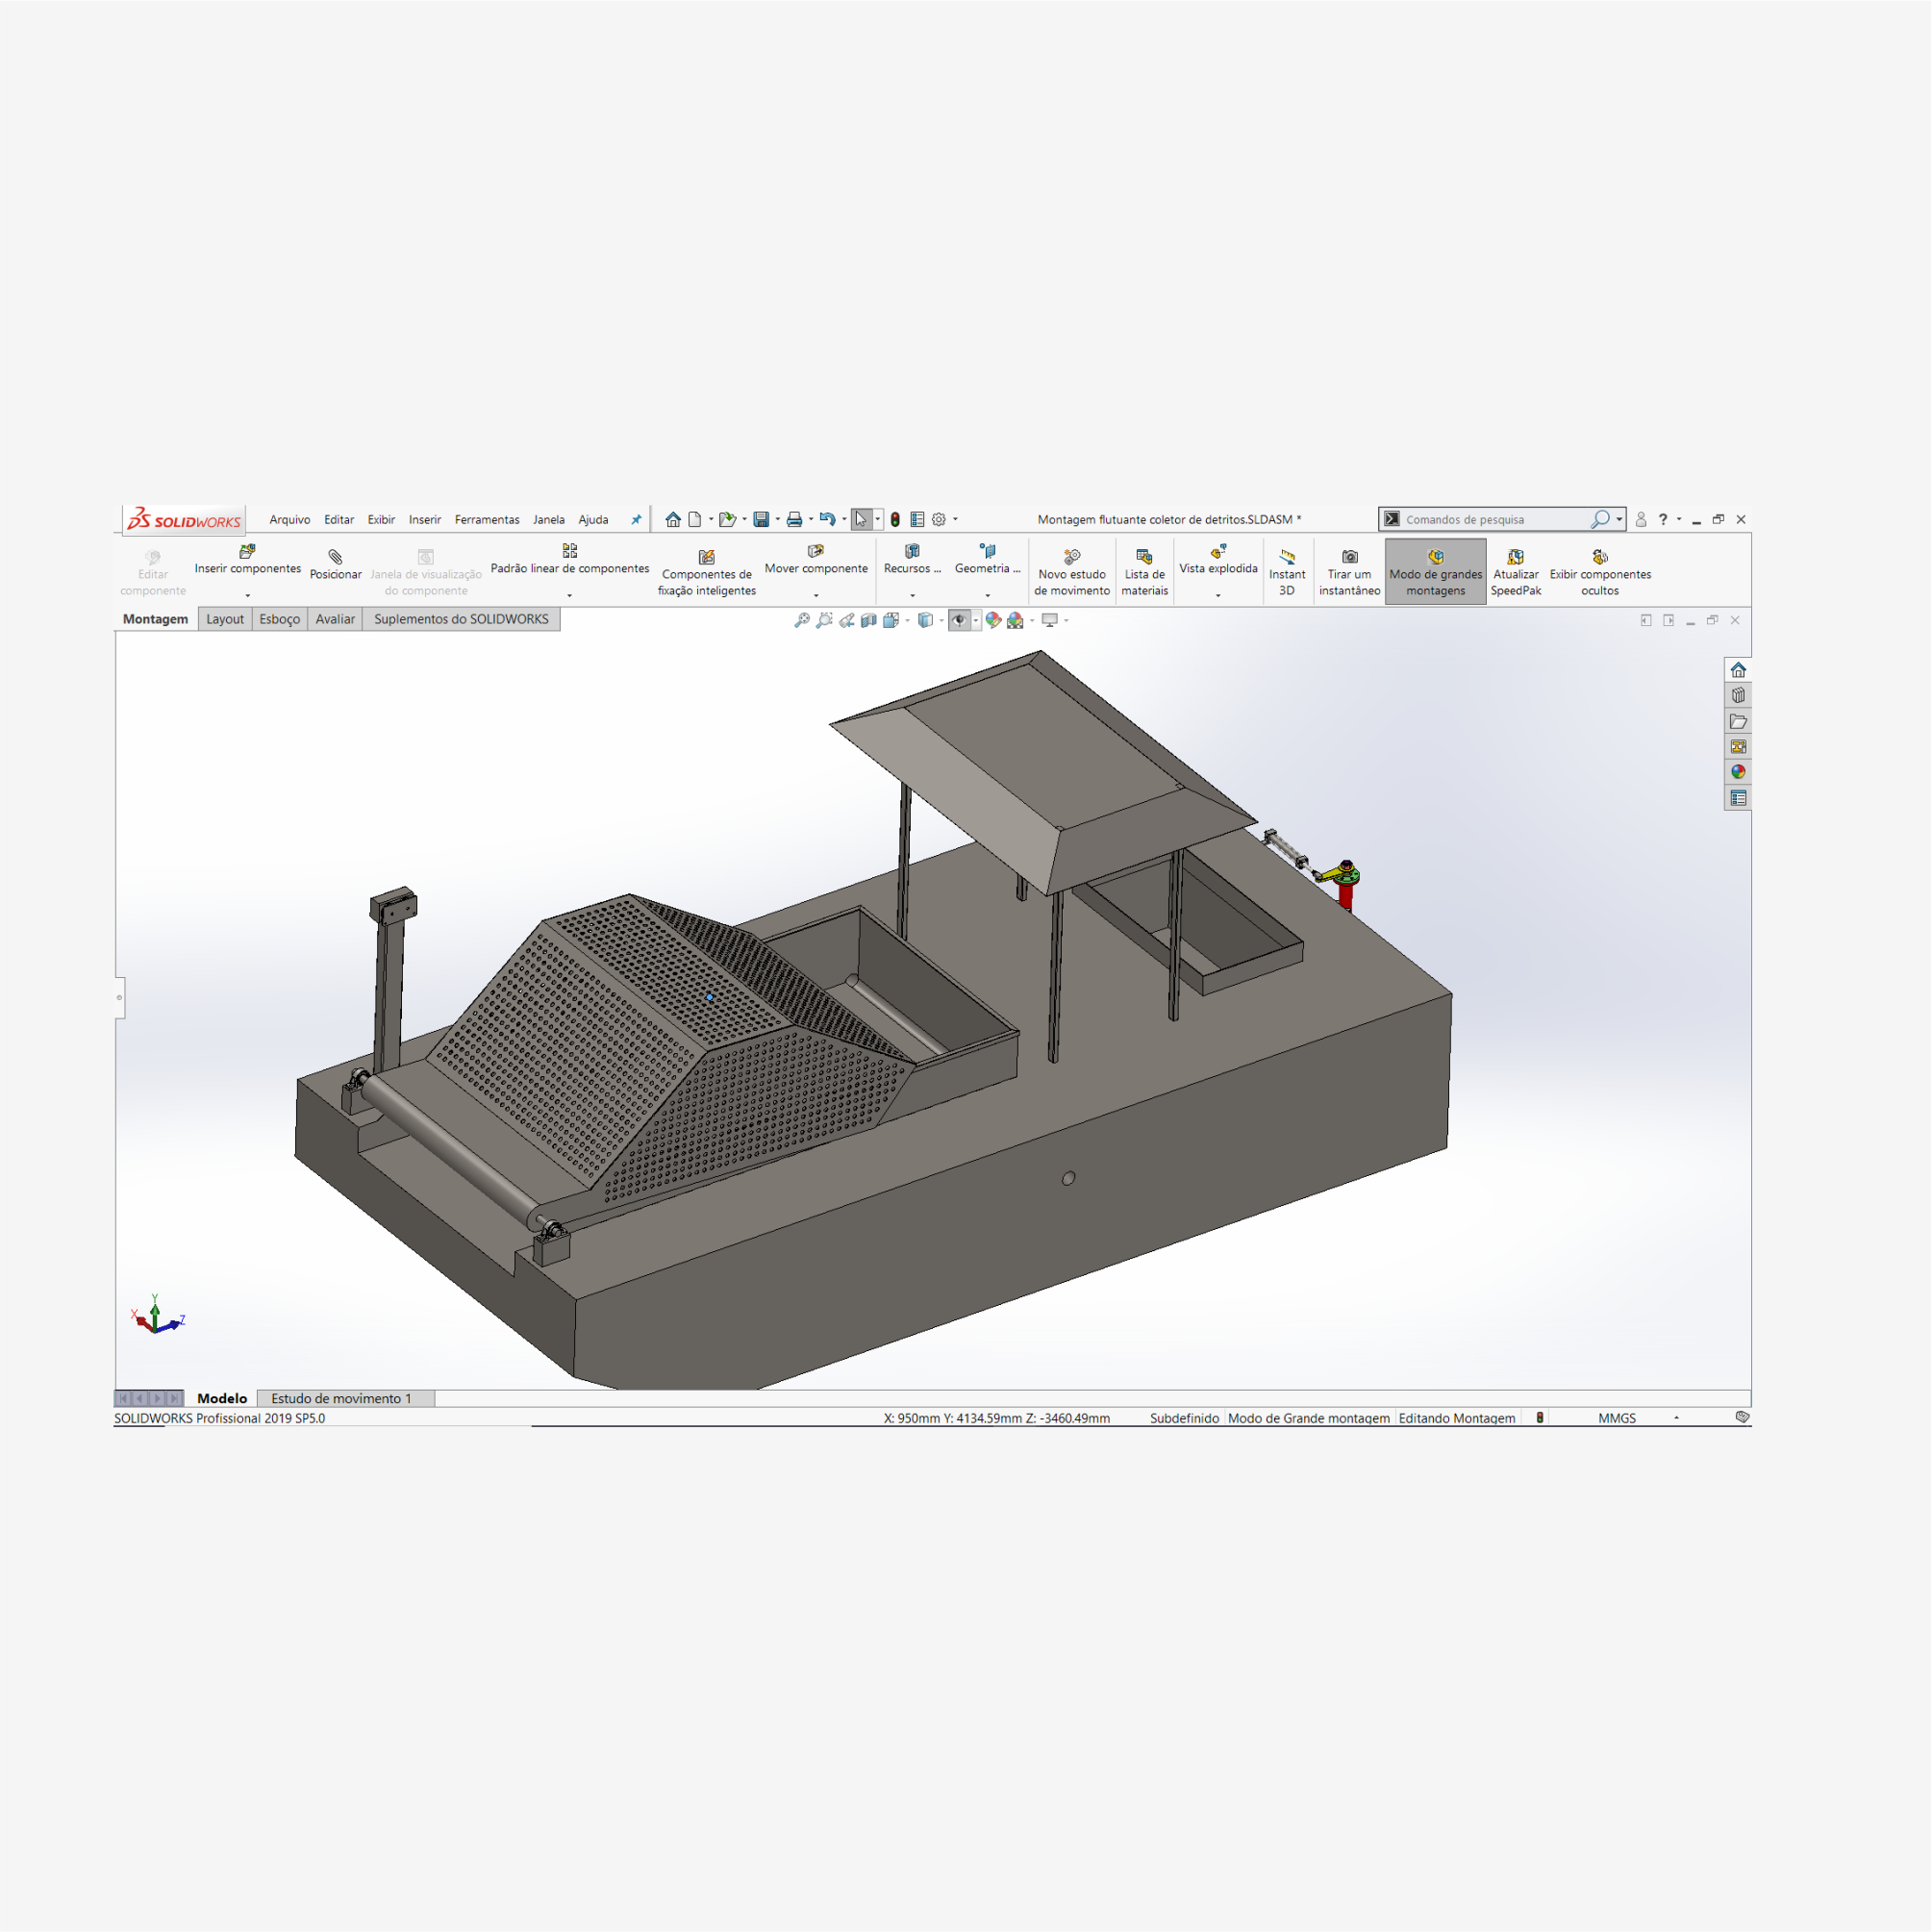
Task: Click View Orientation cube icon
Action: click(891, 620)
